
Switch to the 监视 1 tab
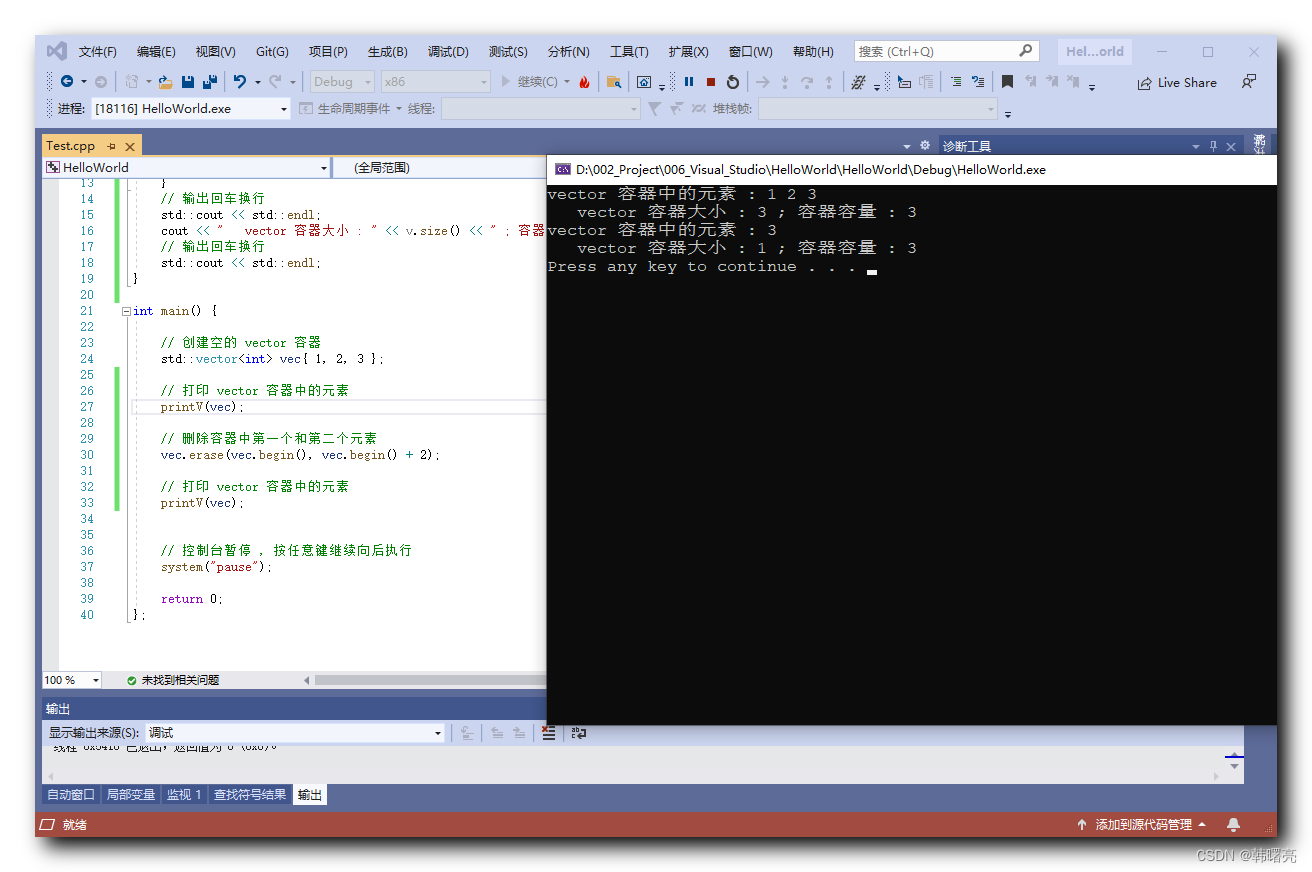pos(184,795)
